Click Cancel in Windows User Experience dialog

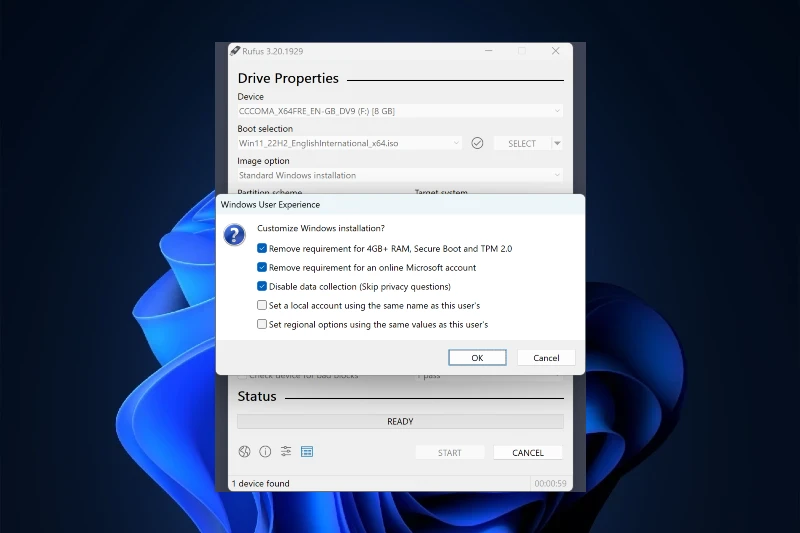pyautogui.click(x=546, y=358)
